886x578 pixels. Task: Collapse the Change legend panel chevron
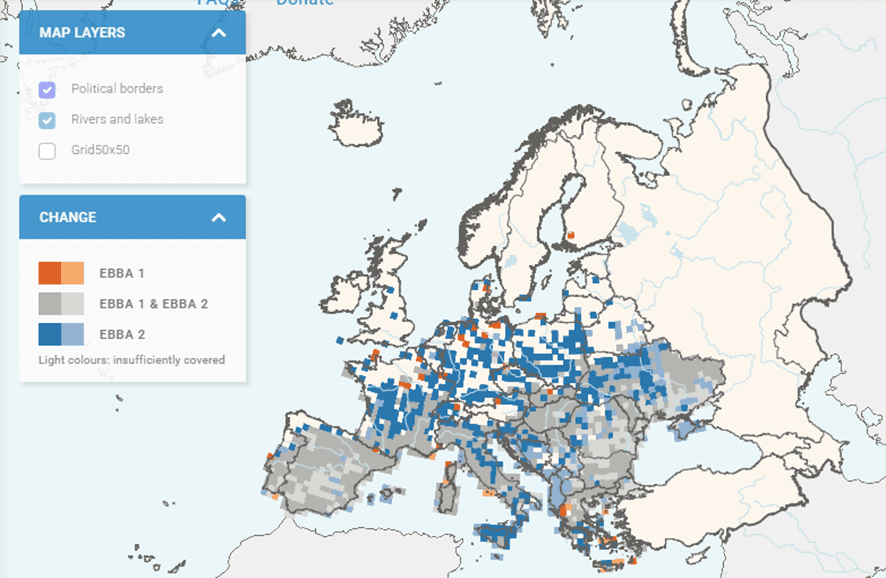(219, 217)
